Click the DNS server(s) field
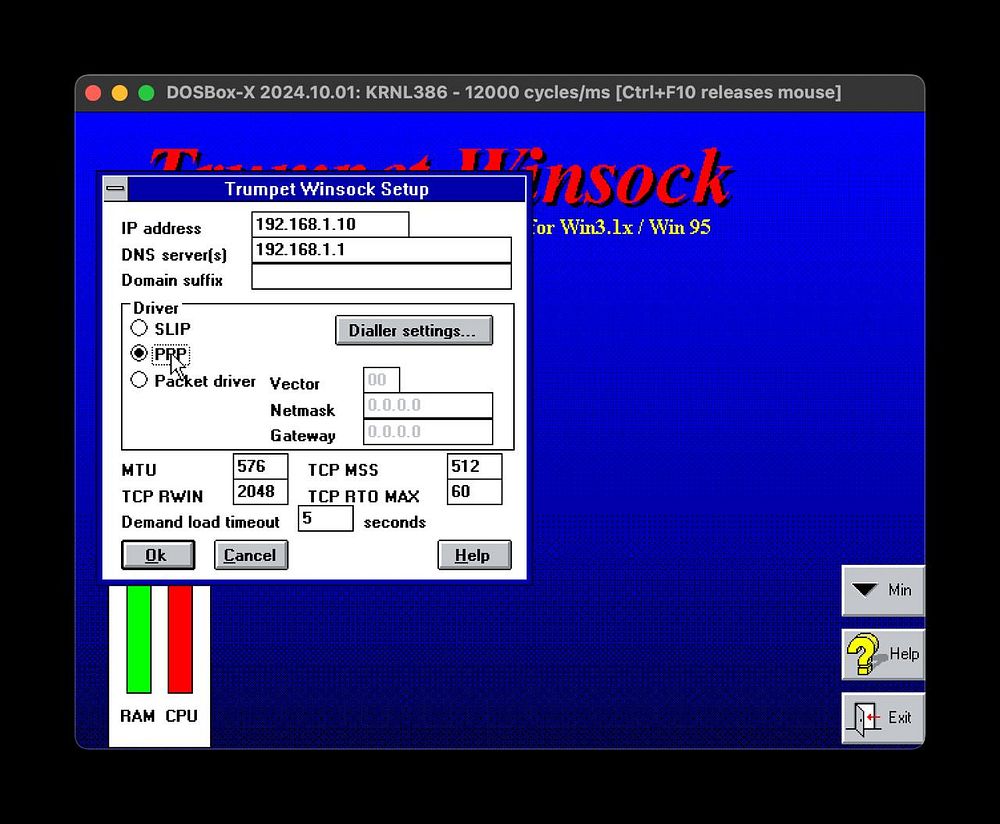Image resolution: width=1000 pixels, height=824 pixels. (x=381, y=250)
